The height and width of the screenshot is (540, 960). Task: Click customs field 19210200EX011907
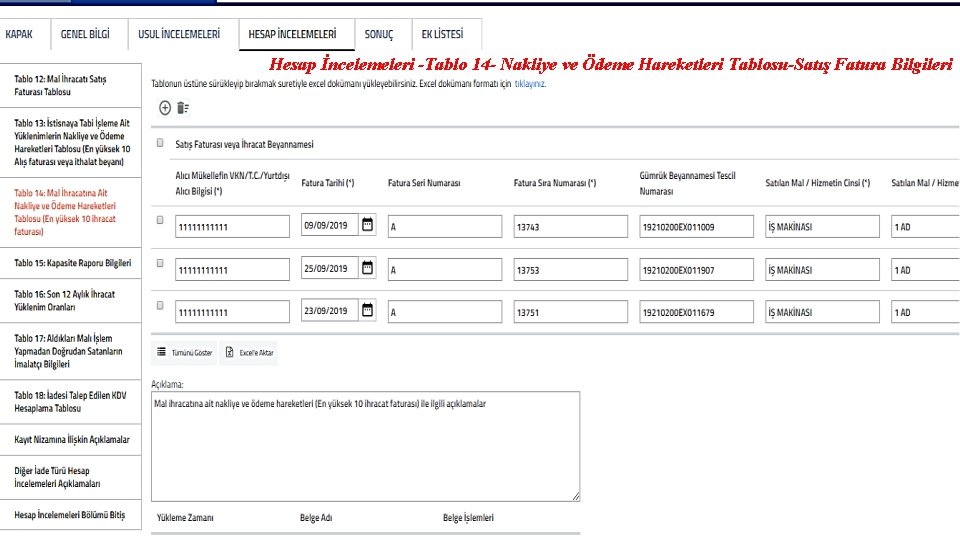point(697,269)
